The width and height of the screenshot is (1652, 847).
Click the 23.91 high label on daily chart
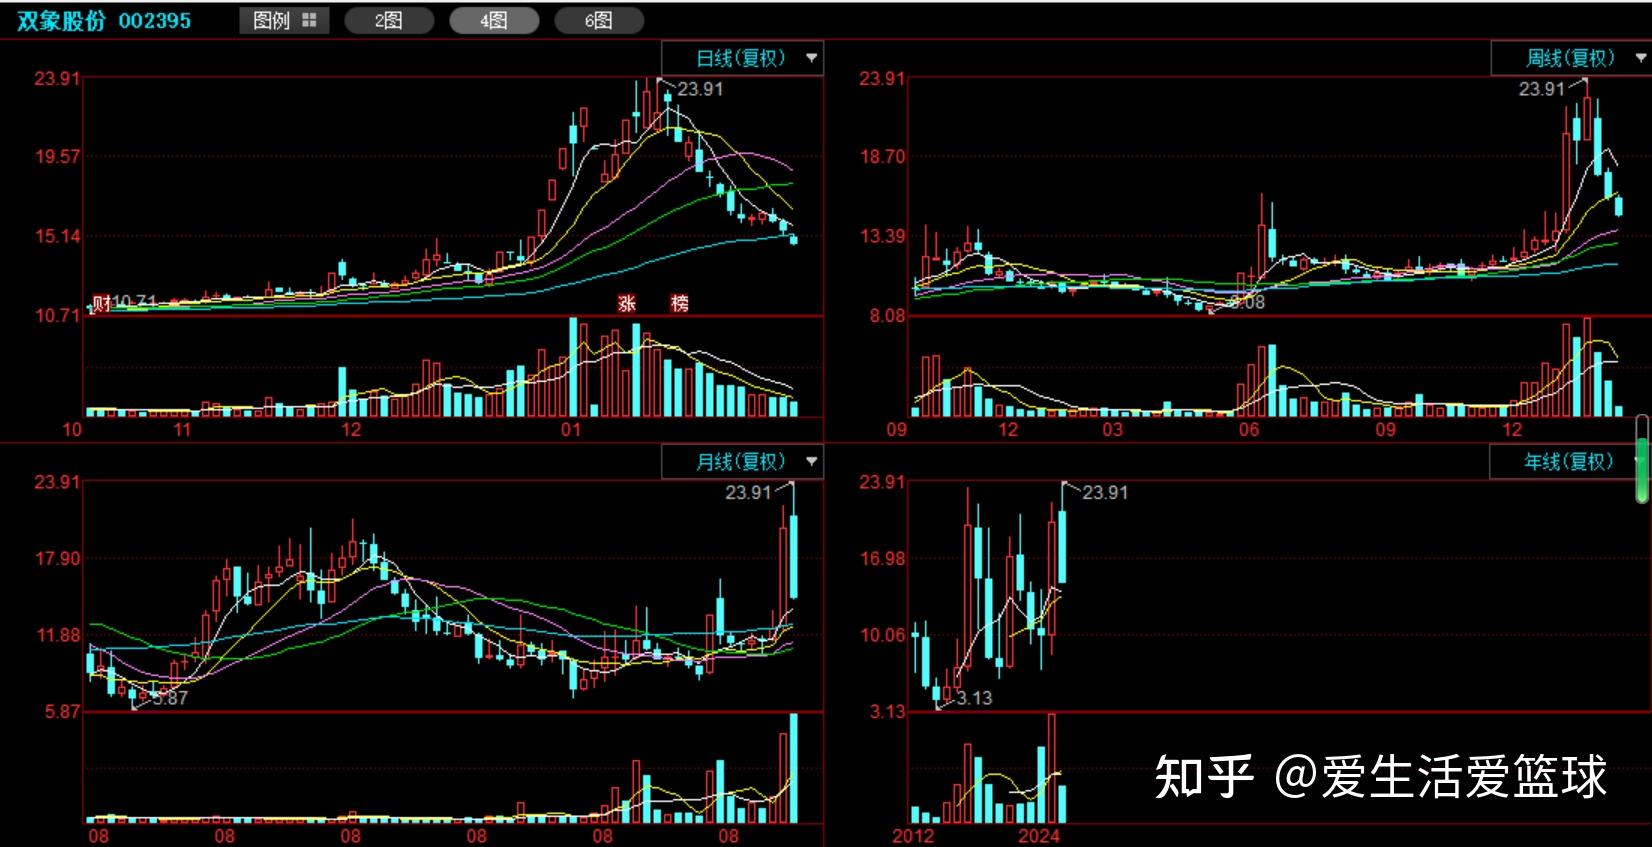click(x=700, y=89)
